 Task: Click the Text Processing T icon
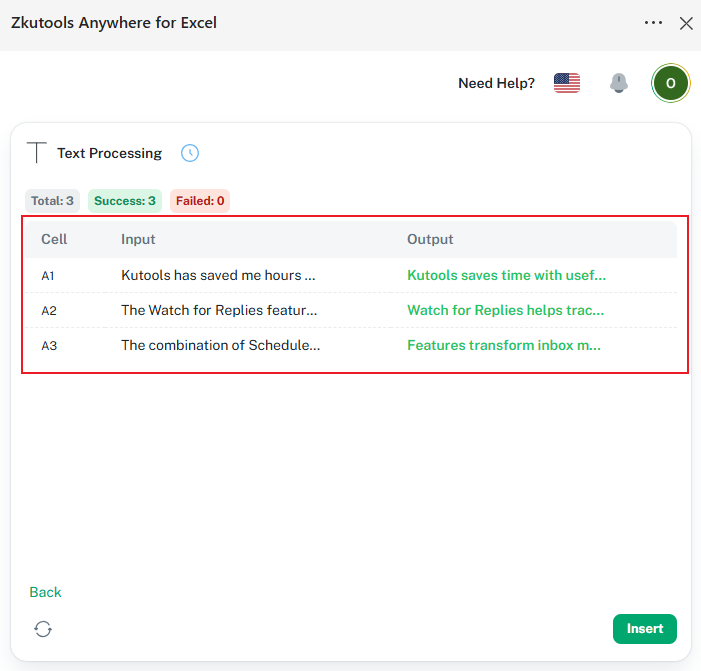pyautogui.click(x=37, y=153)
